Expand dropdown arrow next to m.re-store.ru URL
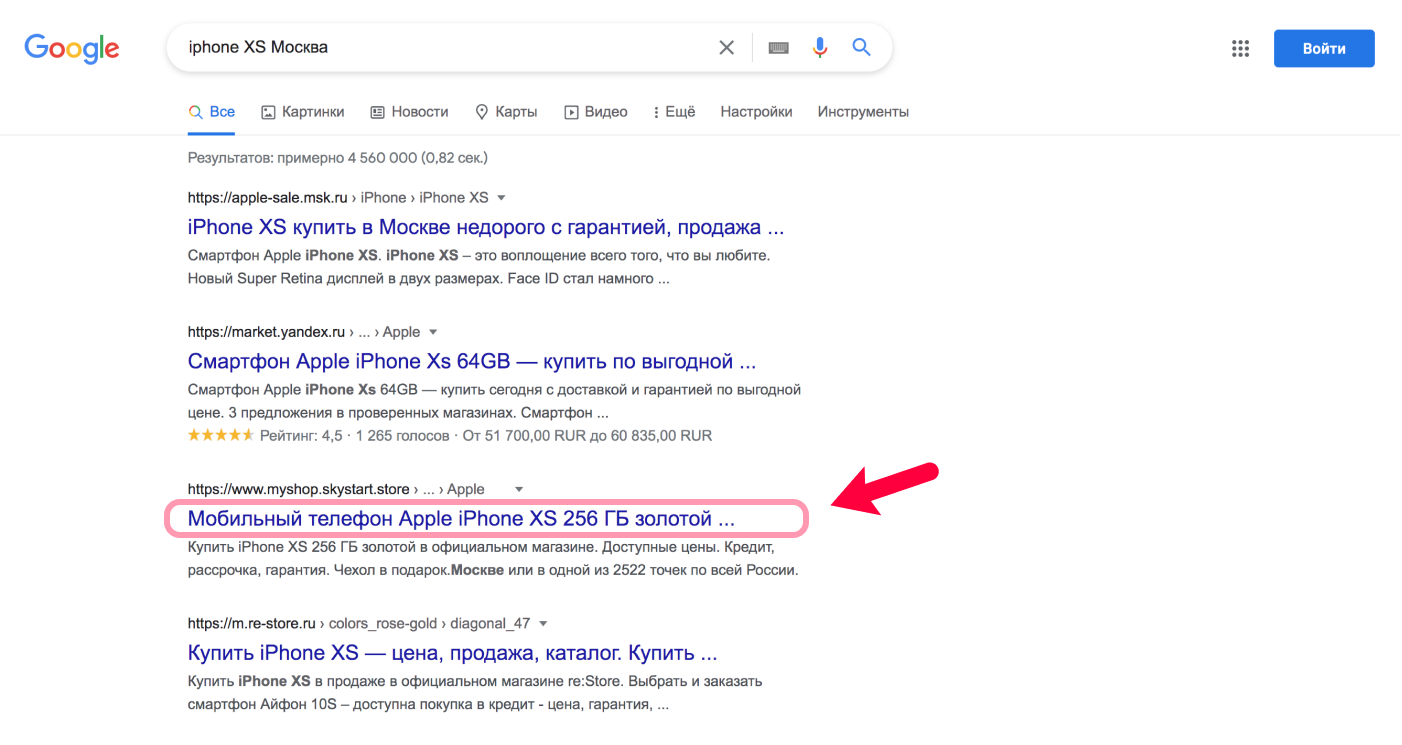 coord(543,624)
